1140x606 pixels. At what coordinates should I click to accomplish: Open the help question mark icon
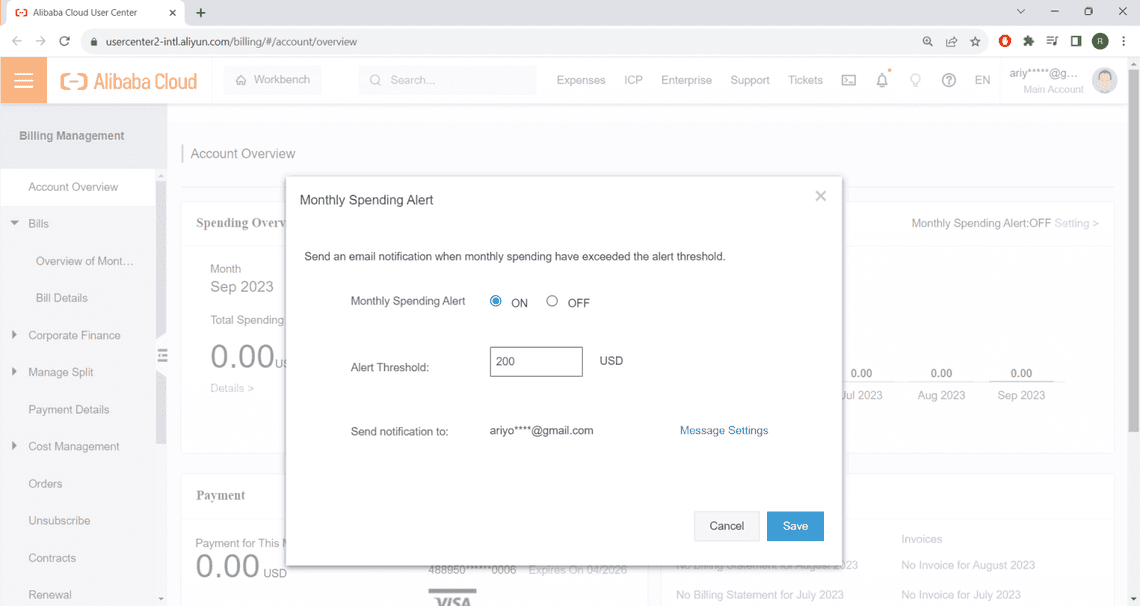click(948, 81)
